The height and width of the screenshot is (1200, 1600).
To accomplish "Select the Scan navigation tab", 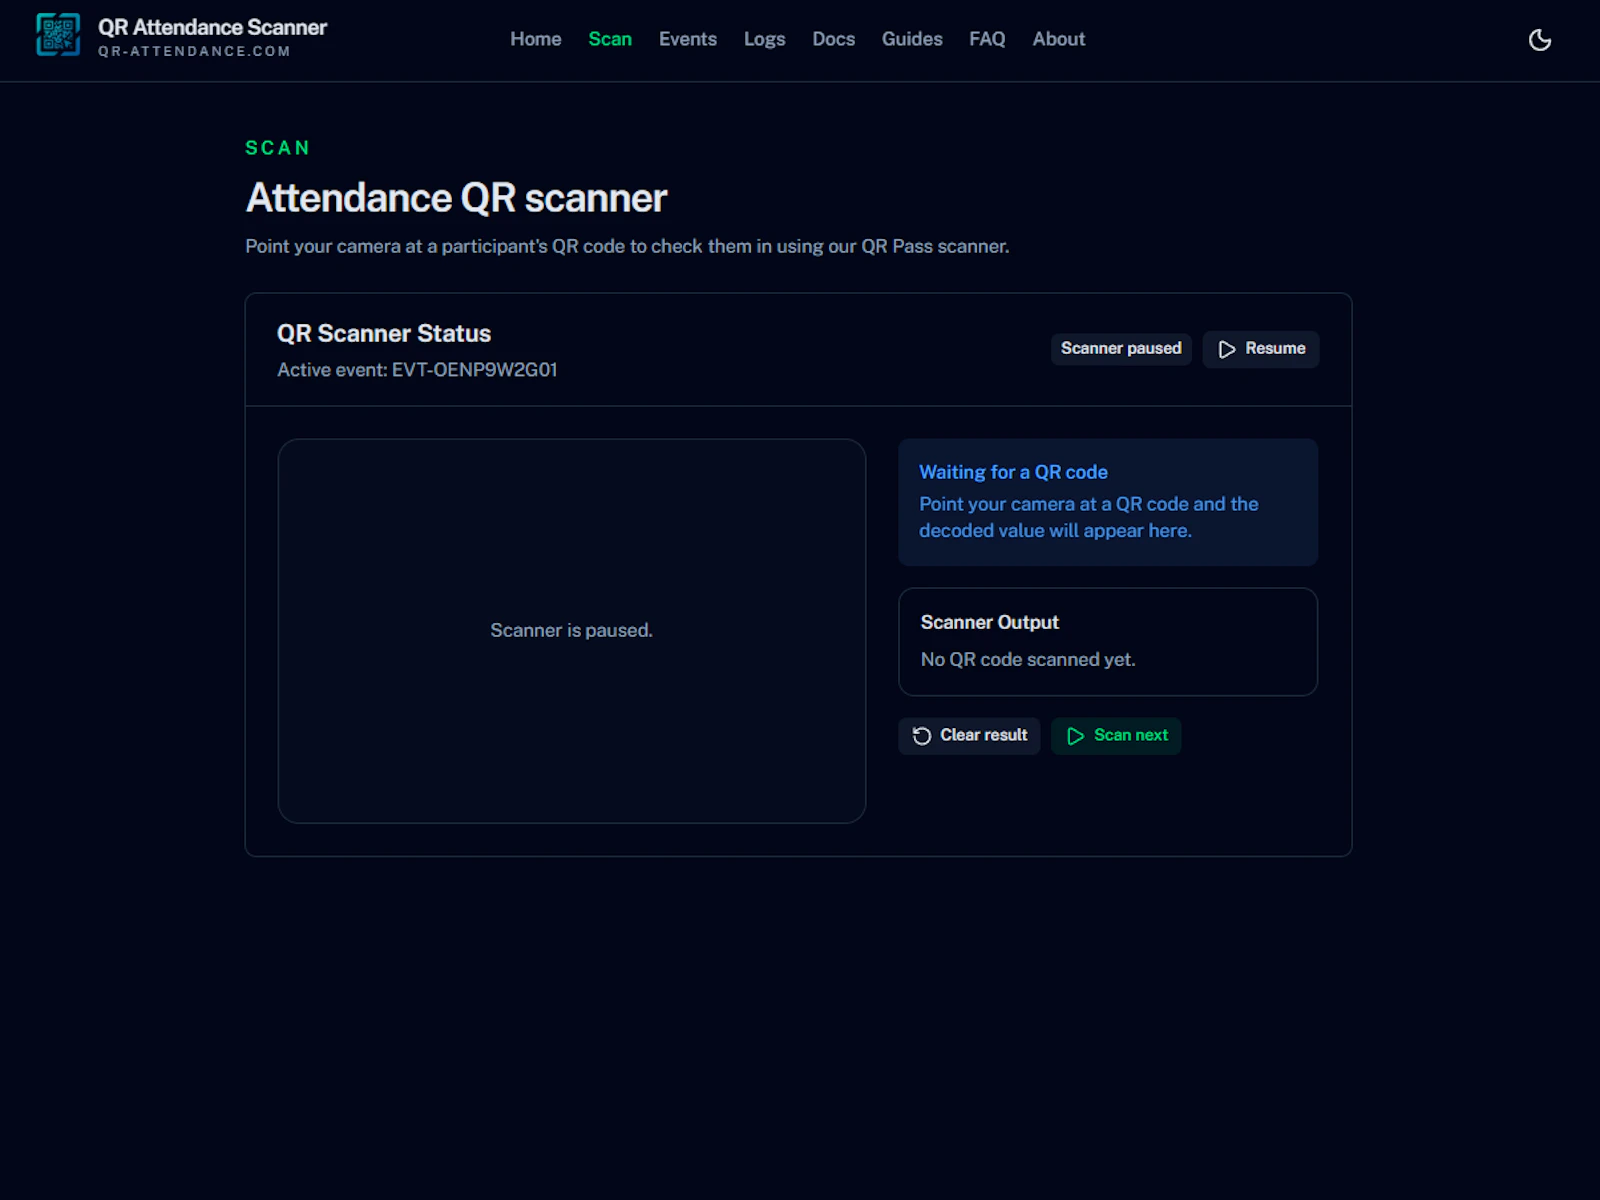I will click(610, 39).
